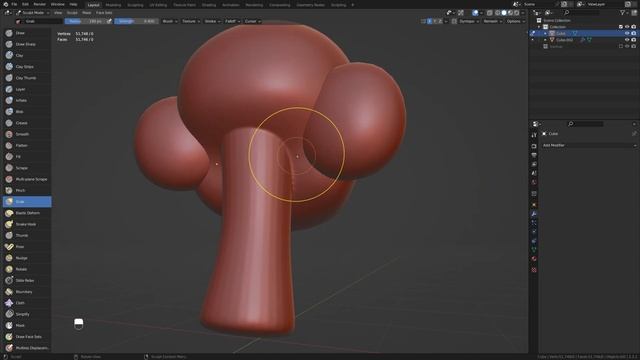Image resolution: width=640 pixels, height=360 pixels.
Task: Select the Nudge brush
Action: click(27, 258)
